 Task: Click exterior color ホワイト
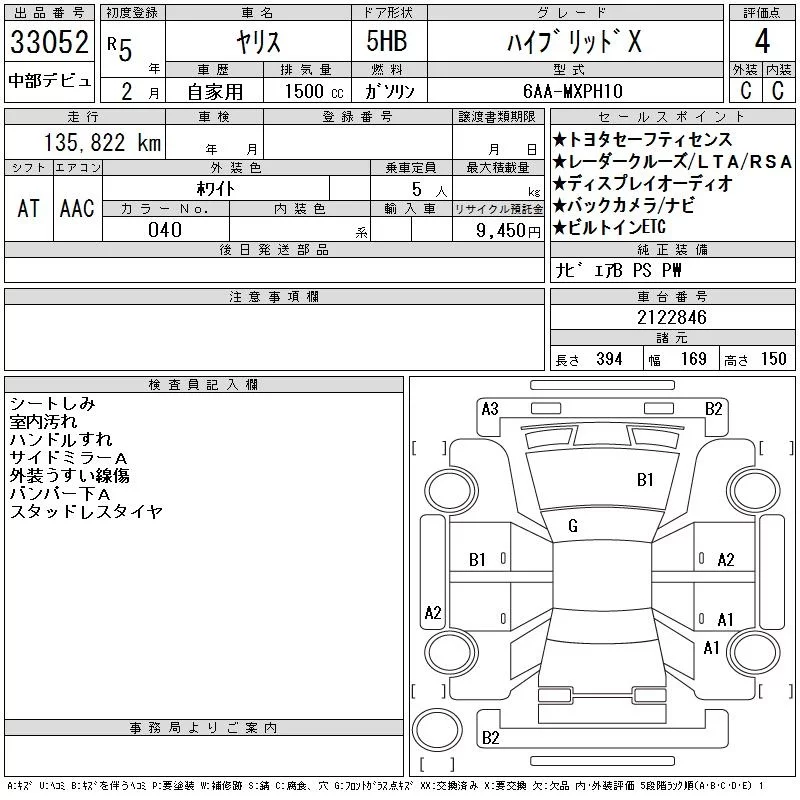(216, 189)
